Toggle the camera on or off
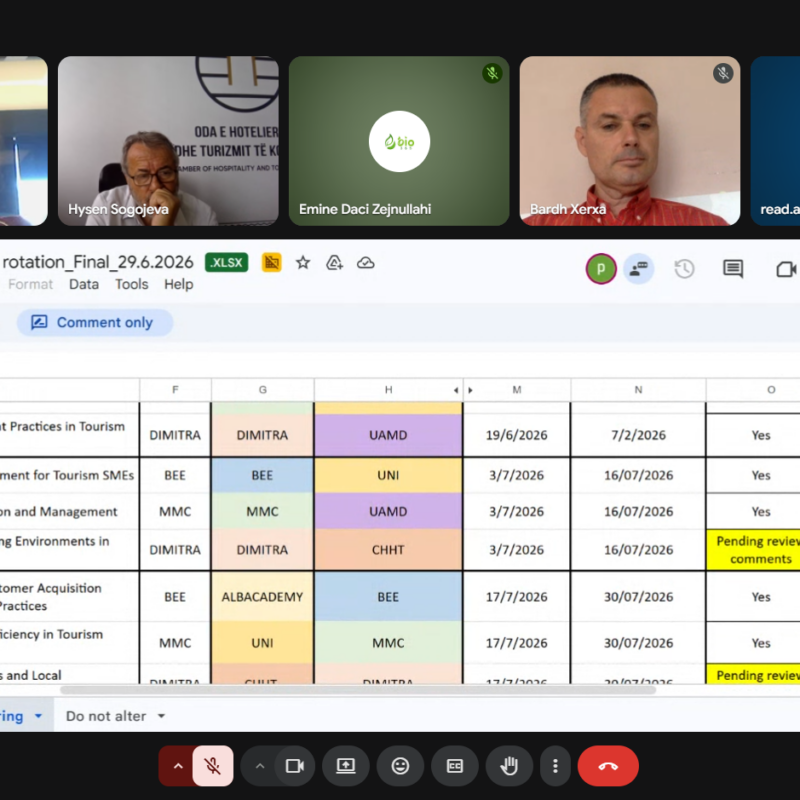Screen dimensions: 800x800 (294, 766)
